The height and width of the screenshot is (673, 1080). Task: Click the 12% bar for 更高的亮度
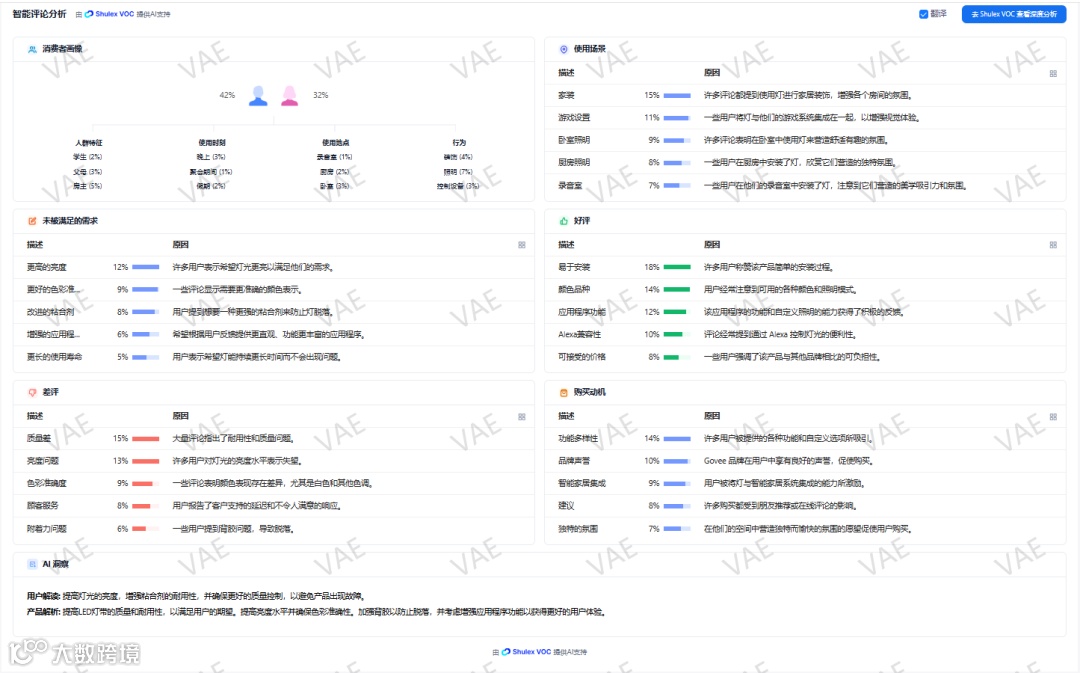click(x=145, y=267)
